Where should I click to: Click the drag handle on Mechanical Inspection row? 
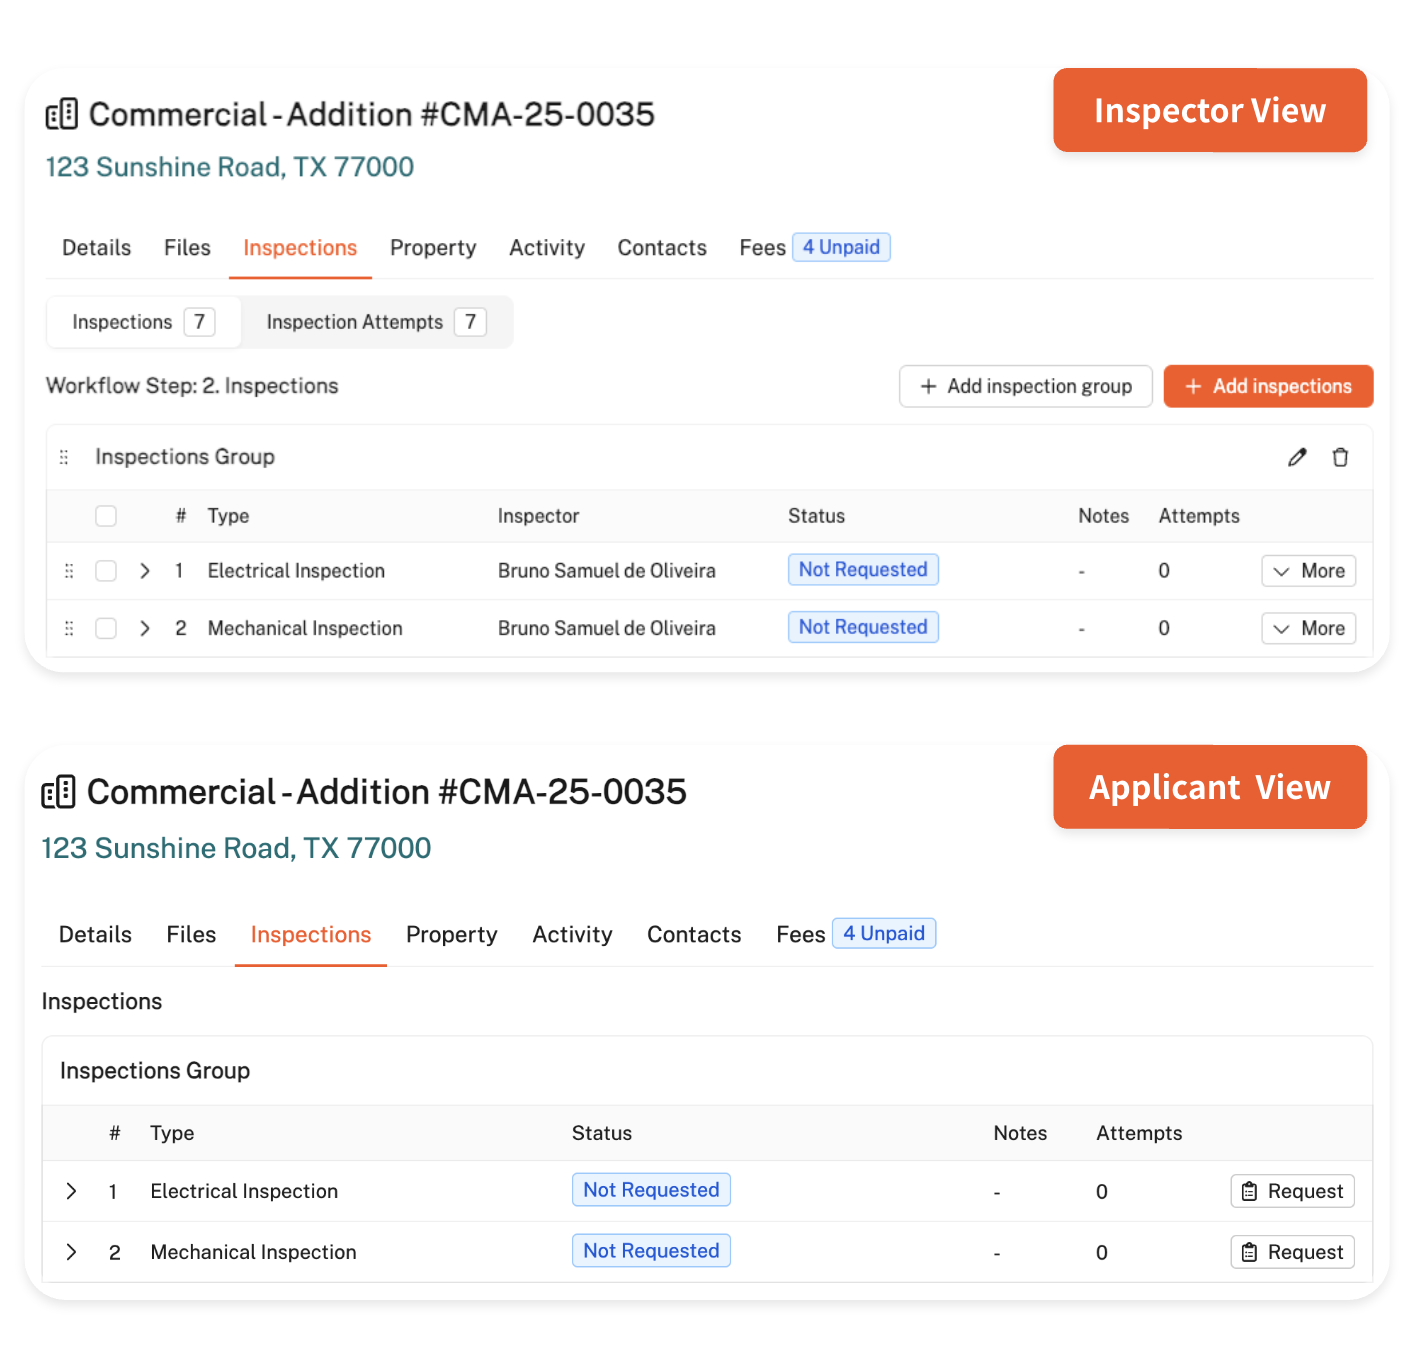coord(69,628)
